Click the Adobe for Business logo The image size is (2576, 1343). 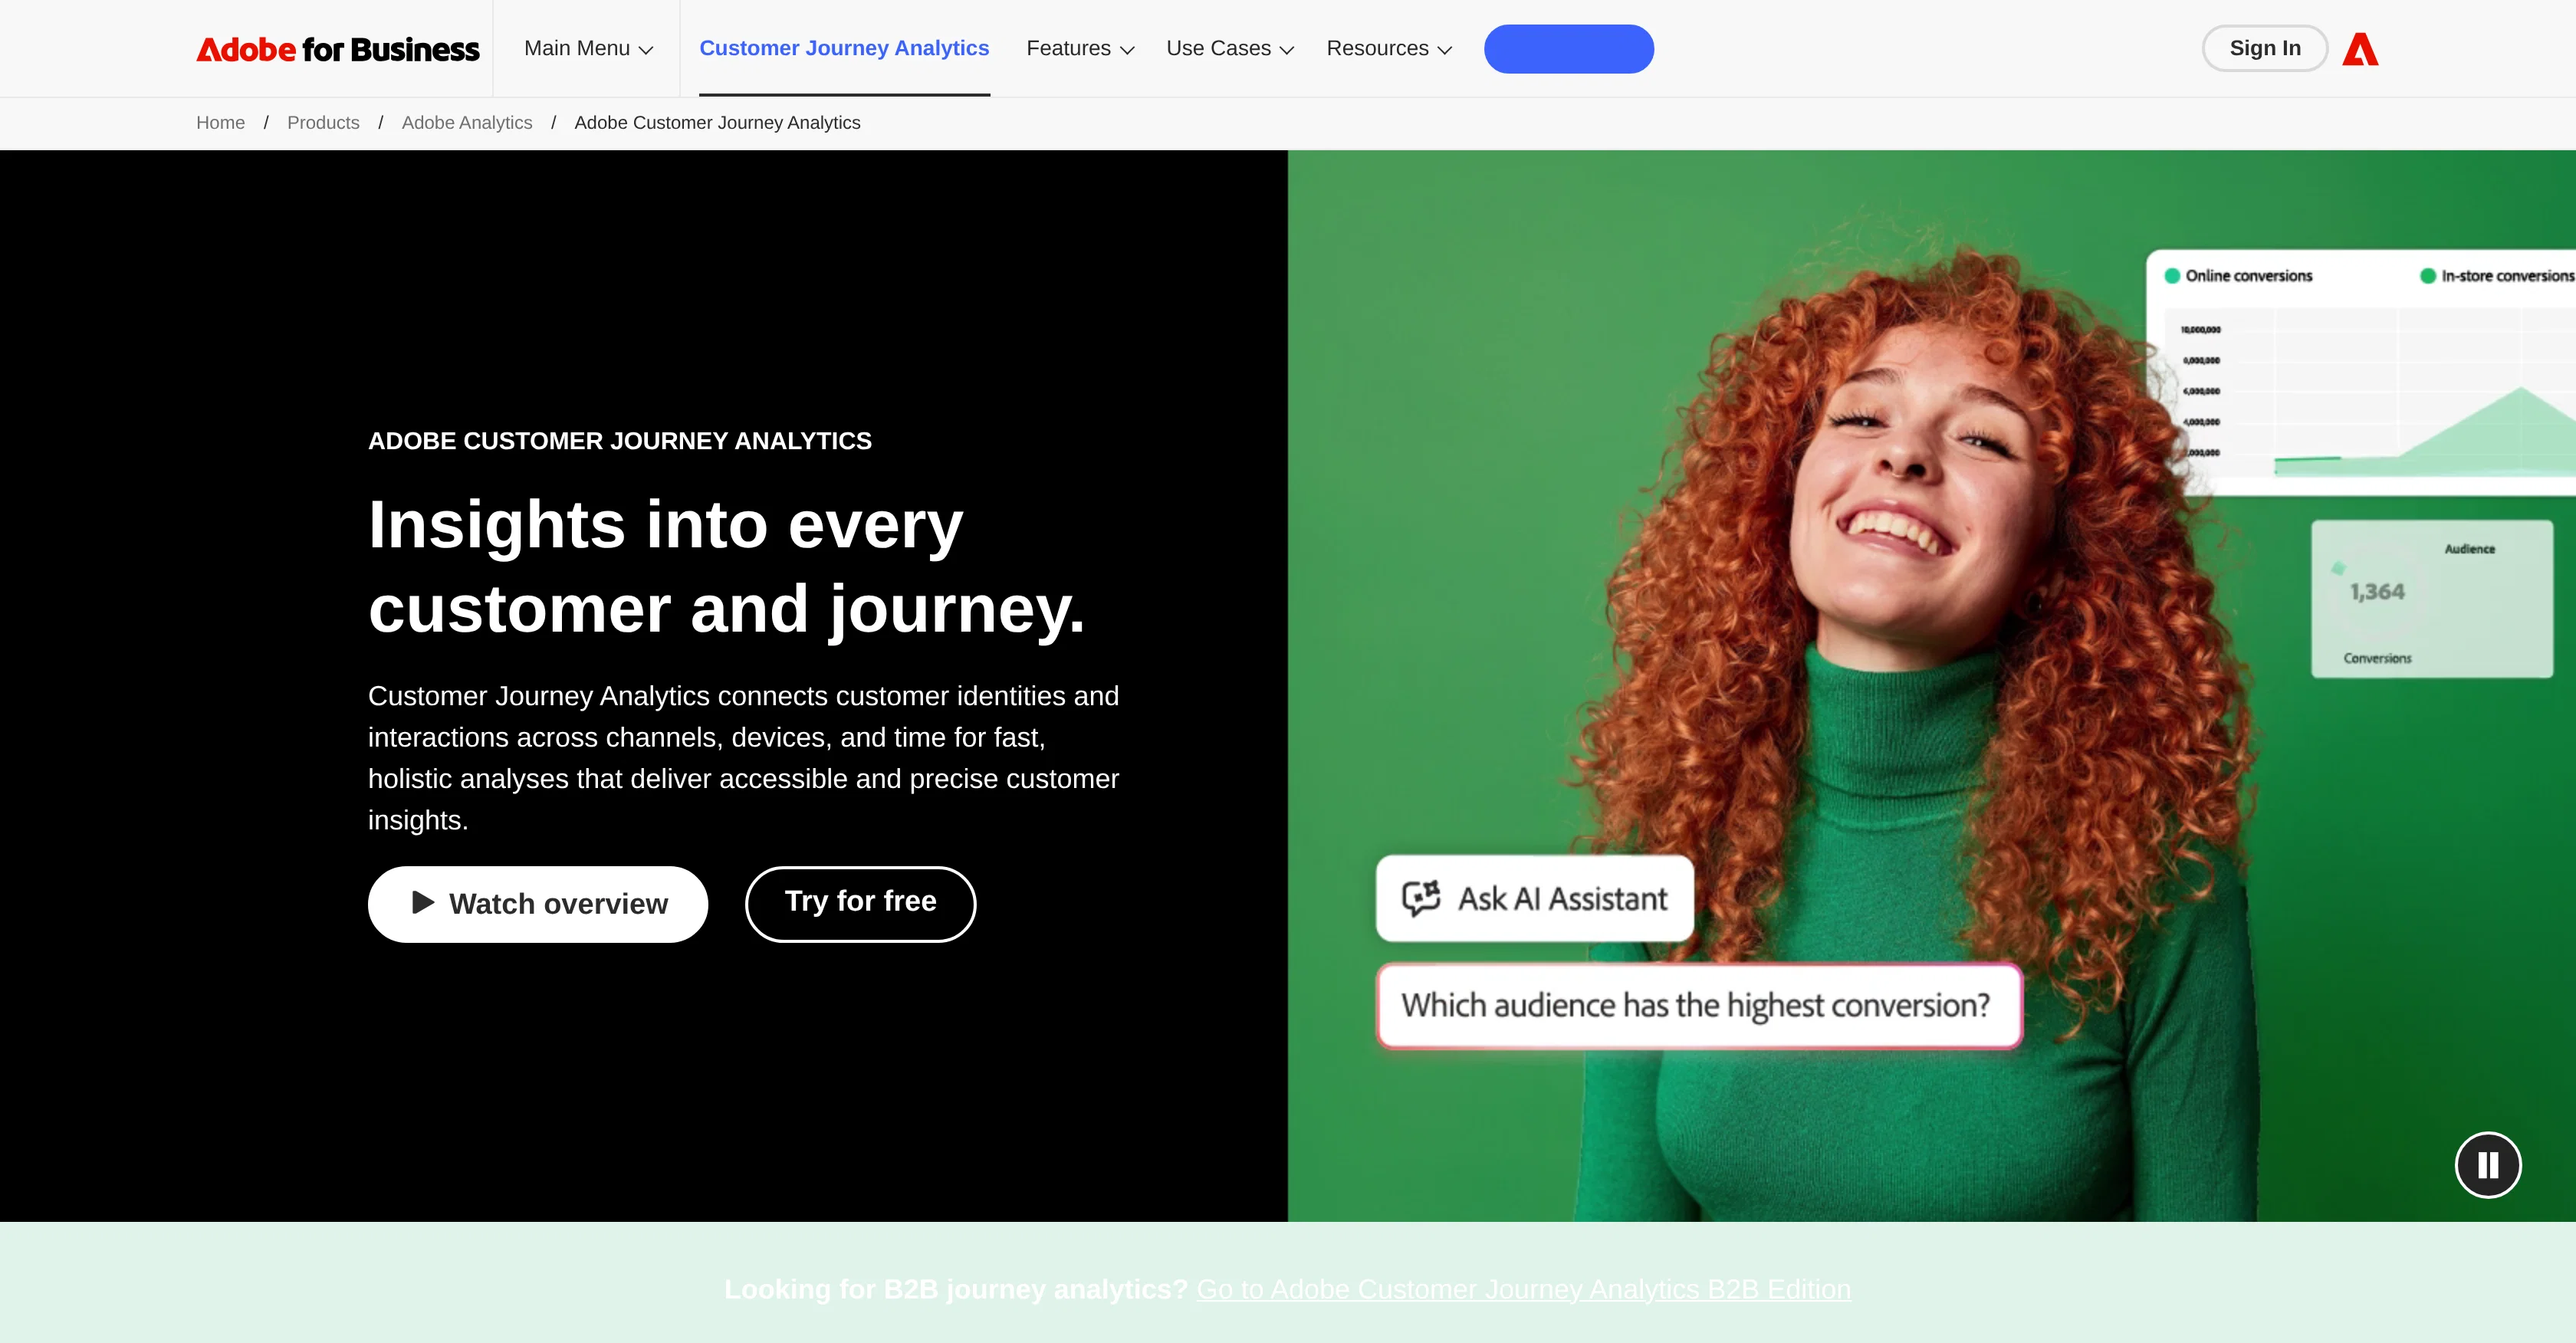(338, 49)
